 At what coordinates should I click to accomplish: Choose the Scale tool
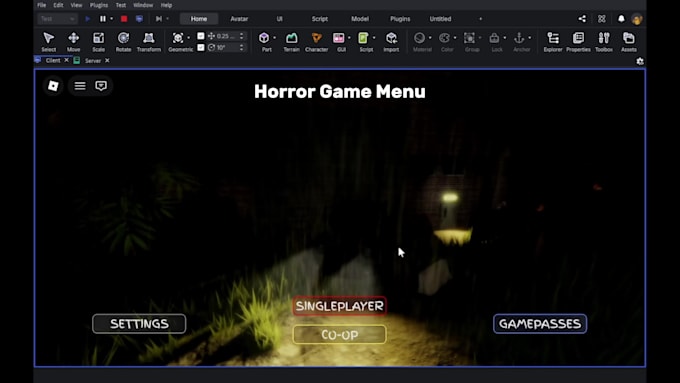[98, 42]
